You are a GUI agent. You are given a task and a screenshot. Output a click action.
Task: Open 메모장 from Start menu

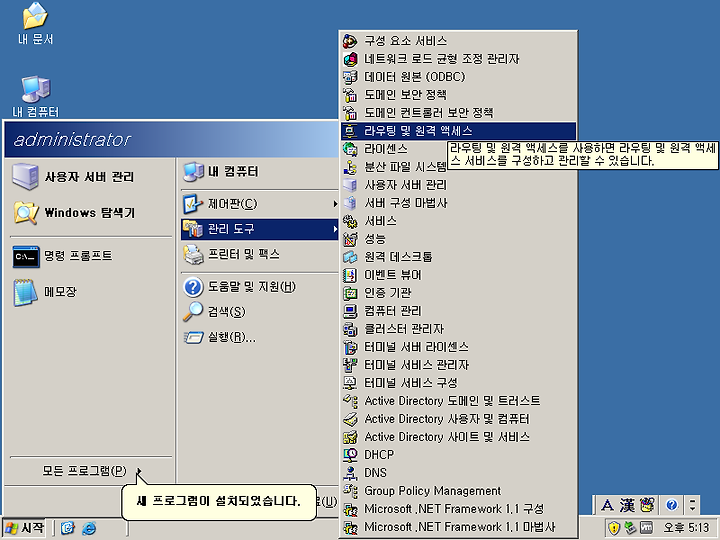coord(91,292)
